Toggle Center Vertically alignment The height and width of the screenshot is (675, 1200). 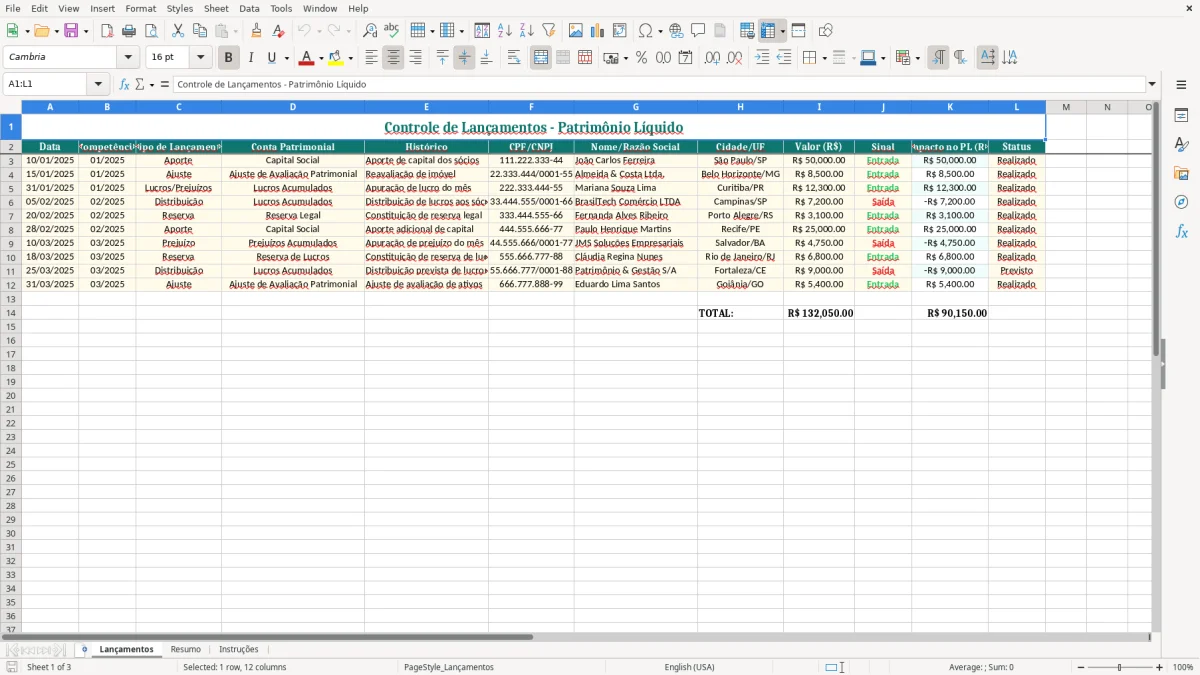[x=464, y=58]
